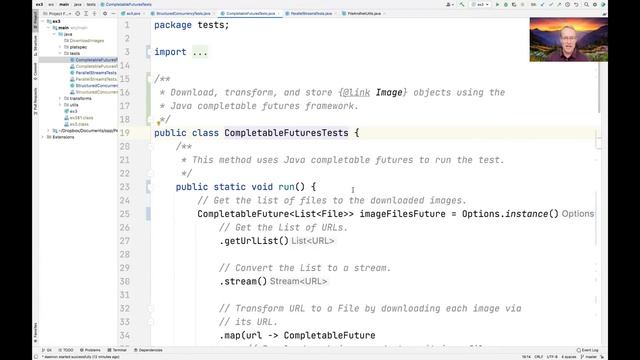
Task: Open the TODO tool window
Action: 66,350
